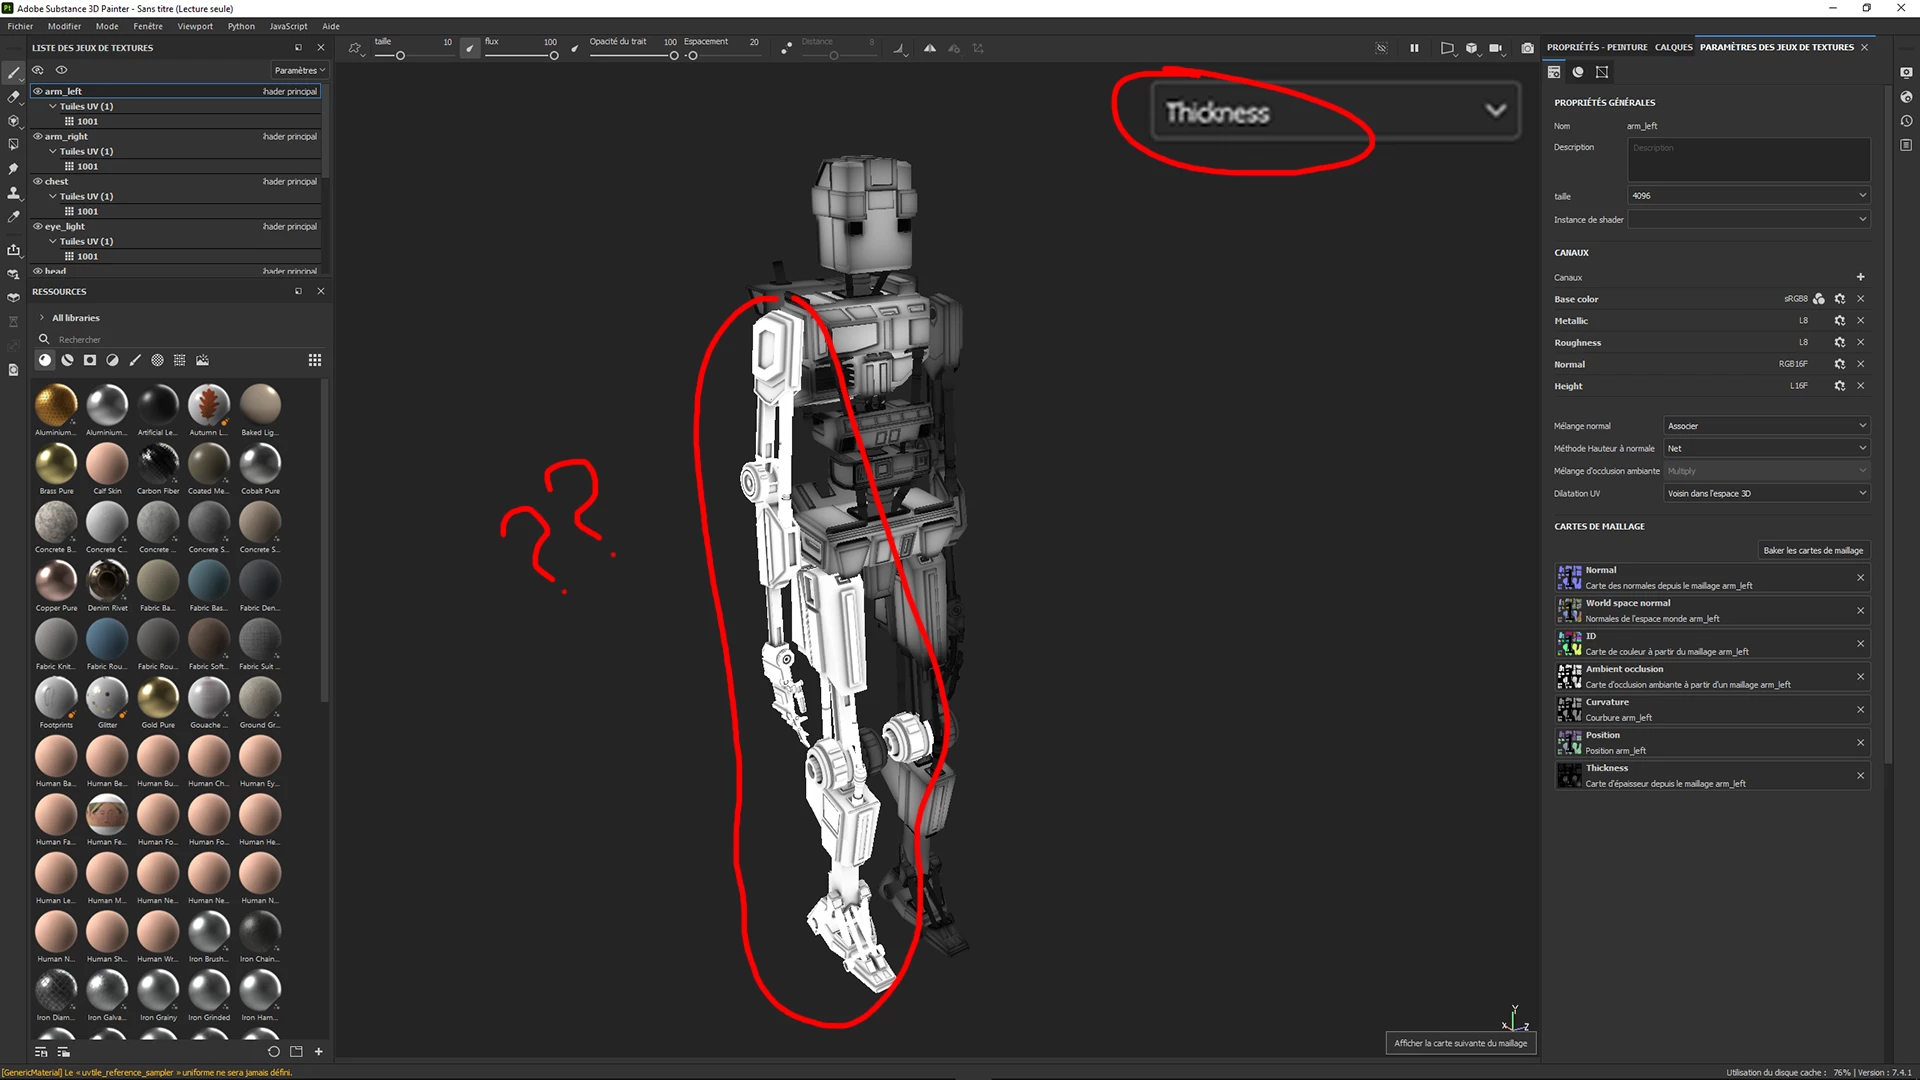This screenshot has width=1920, height=1080.
Task: Click the camera screenshot icon
Action: point(1527,48)
